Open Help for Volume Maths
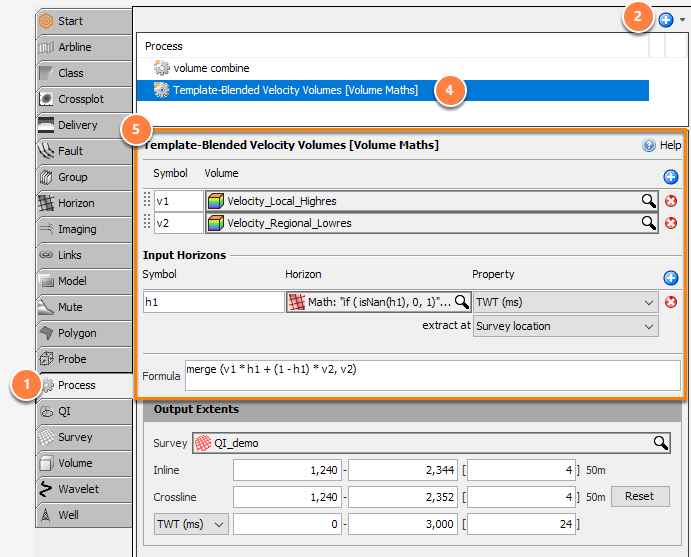 [661, 145]
